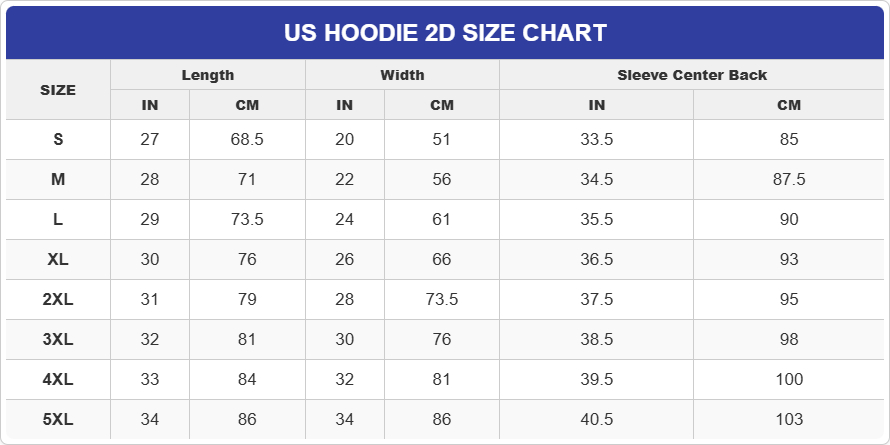Select the 2XL size row label

58,300
